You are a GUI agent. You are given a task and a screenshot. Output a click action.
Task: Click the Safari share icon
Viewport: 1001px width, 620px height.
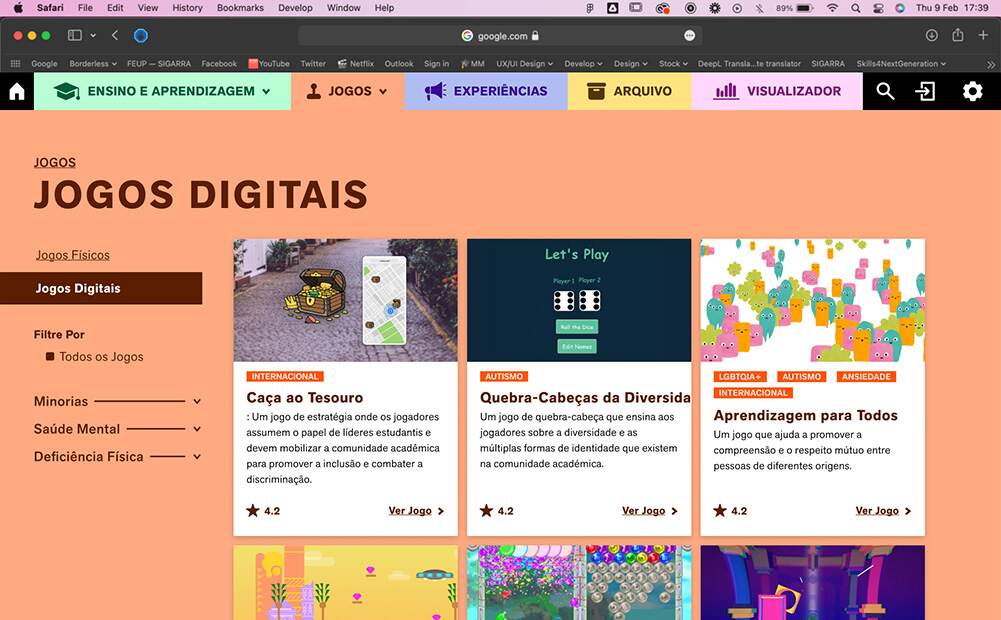coord(957,36)
